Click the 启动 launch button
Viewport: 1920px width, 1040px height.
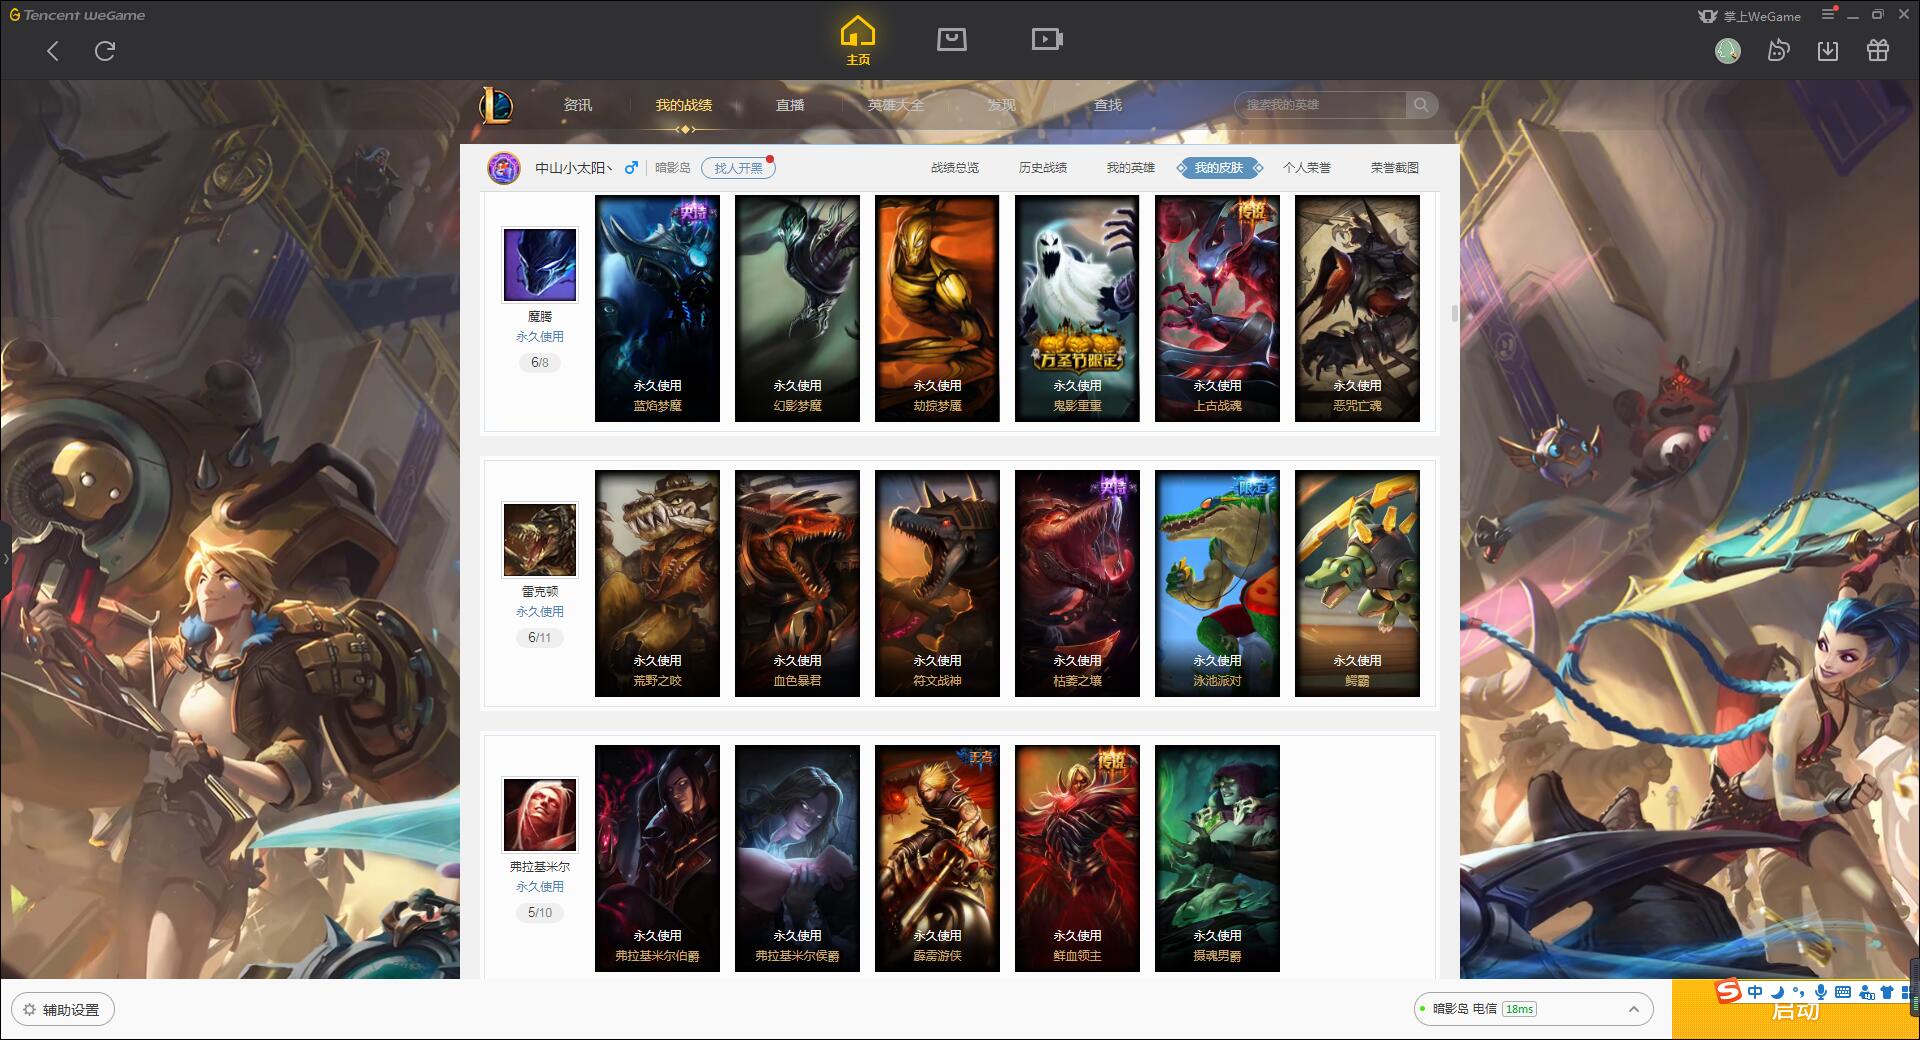(x=1796, y=1012)
